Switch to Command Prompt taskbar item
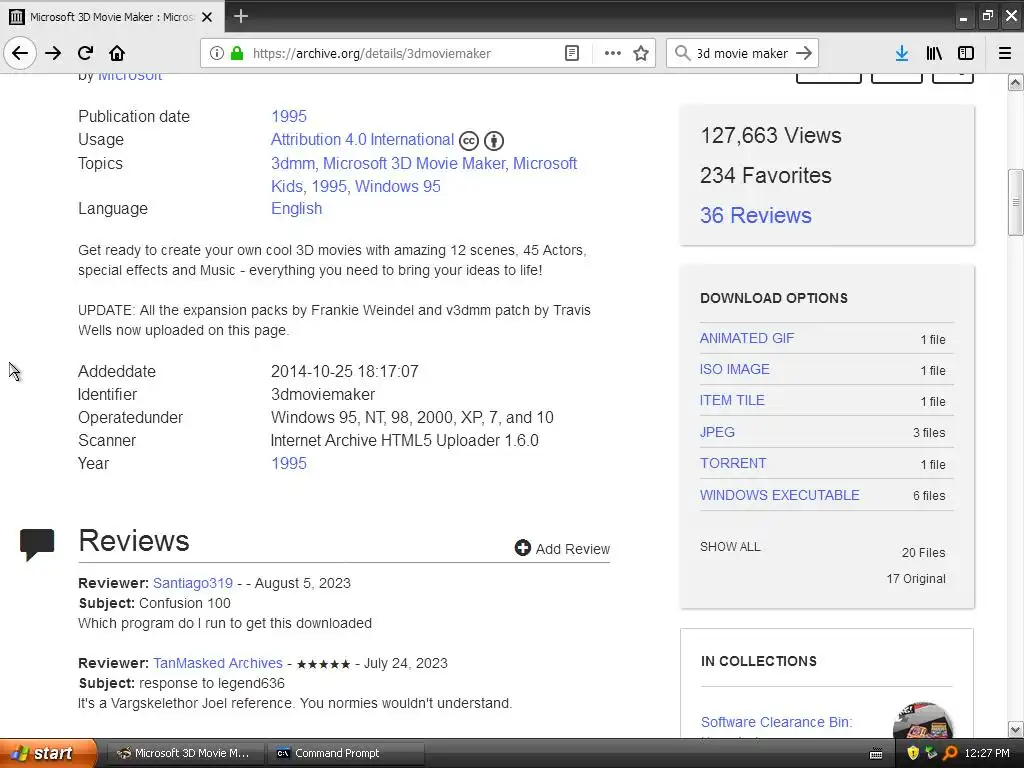Image resolution: width=1024 pixels, height=768 pixels. click(x=346, y=753)
